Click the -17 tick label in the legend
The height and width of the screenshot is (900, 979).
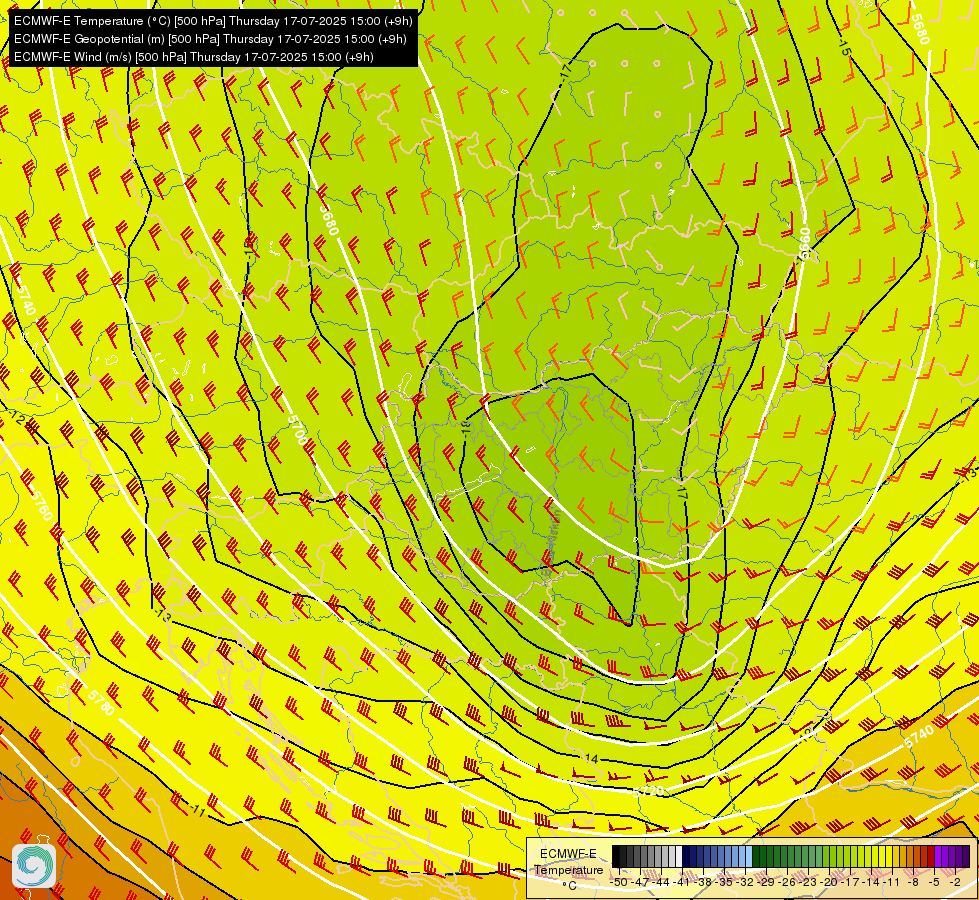pyautogui.click(x=850, y=882)
